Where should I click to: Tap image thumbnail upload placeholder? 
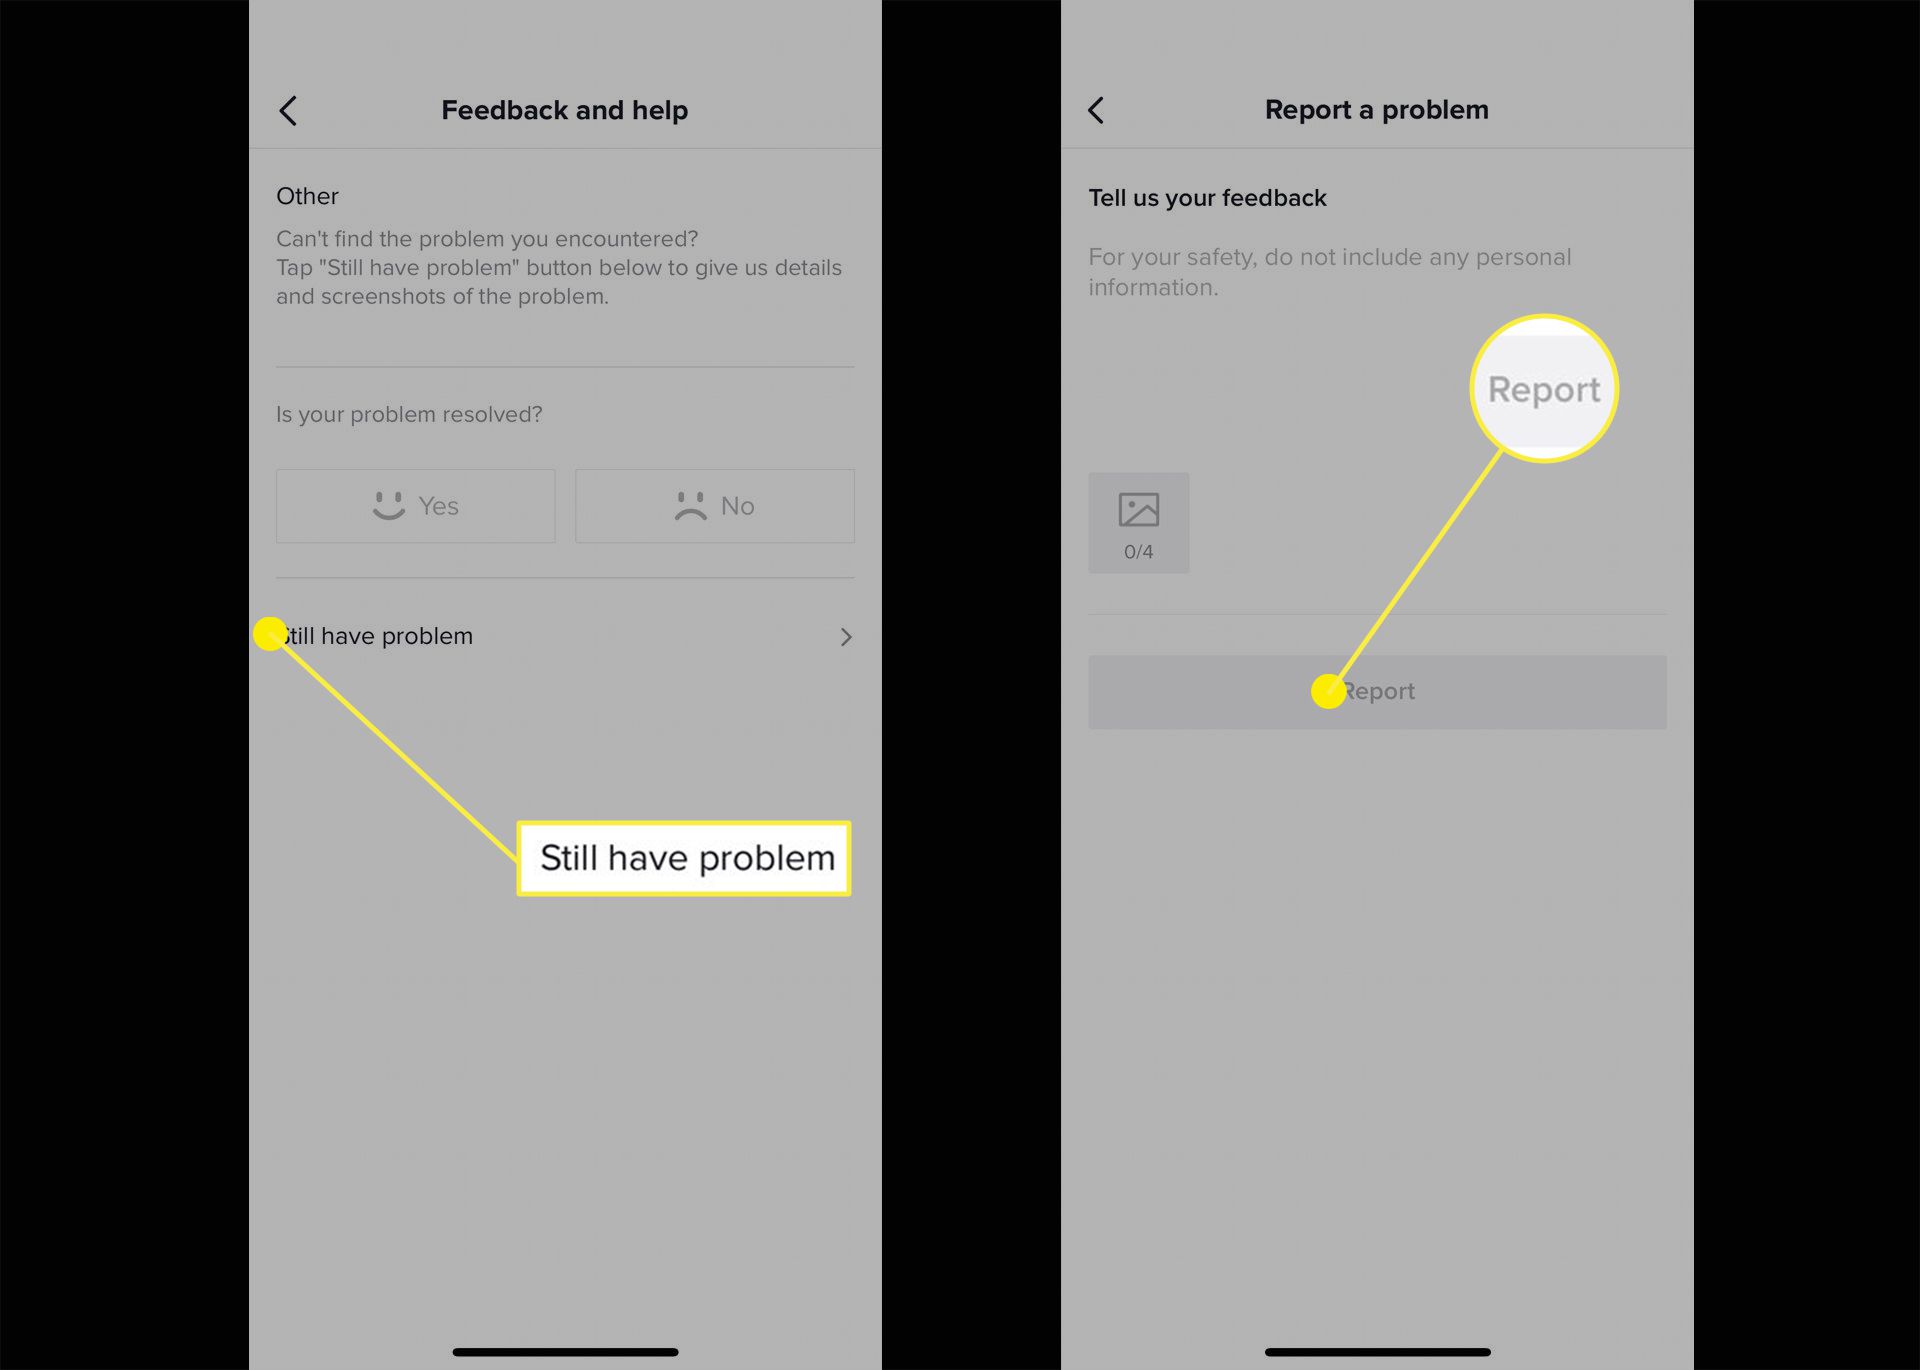point(1139,522)
